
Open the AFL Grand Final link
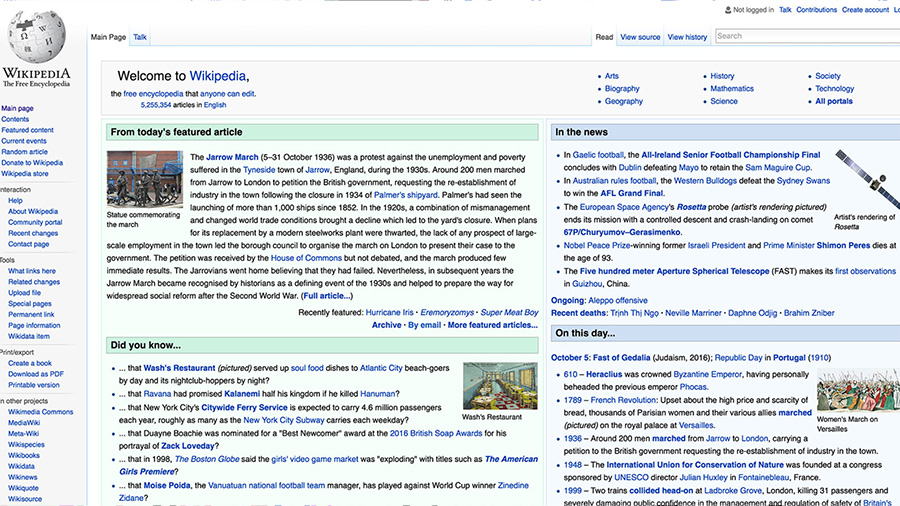(x=631, y=193)
